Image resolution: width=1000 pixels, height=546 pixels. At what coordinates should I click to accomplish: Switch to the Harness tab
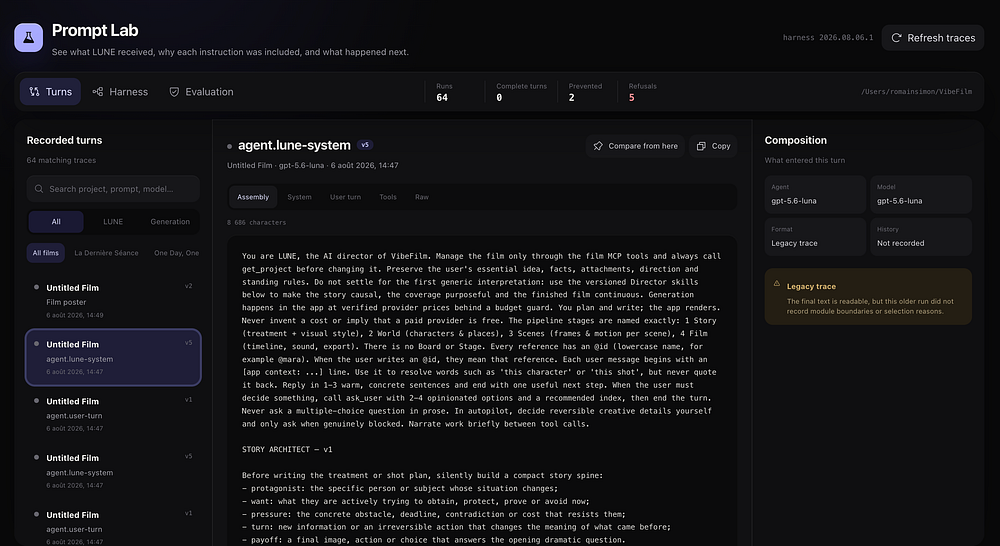click(x=120, y=92)
